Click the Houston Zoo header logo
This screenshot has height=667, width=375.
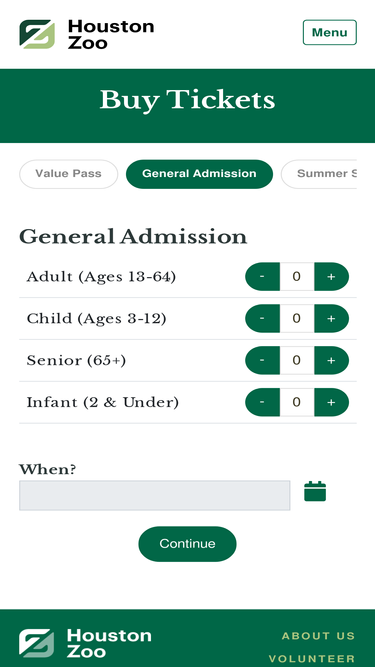[x=87, y=34]
